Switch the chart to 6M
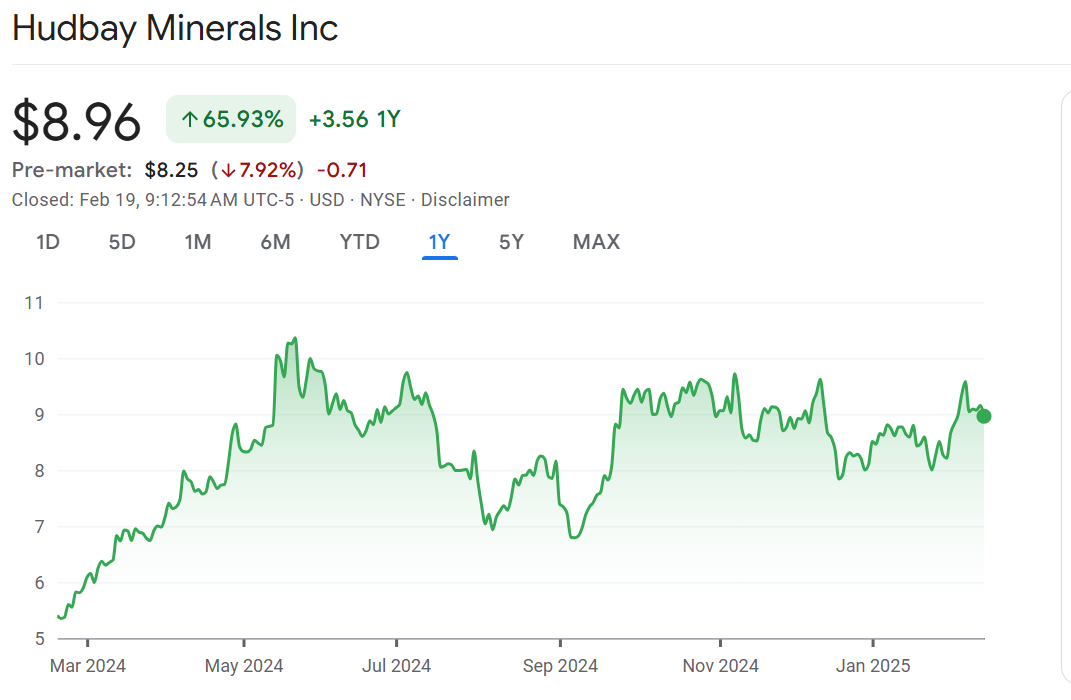This screenshot has height=700, width=1071. pyautogui.click(x=275, y=242)
